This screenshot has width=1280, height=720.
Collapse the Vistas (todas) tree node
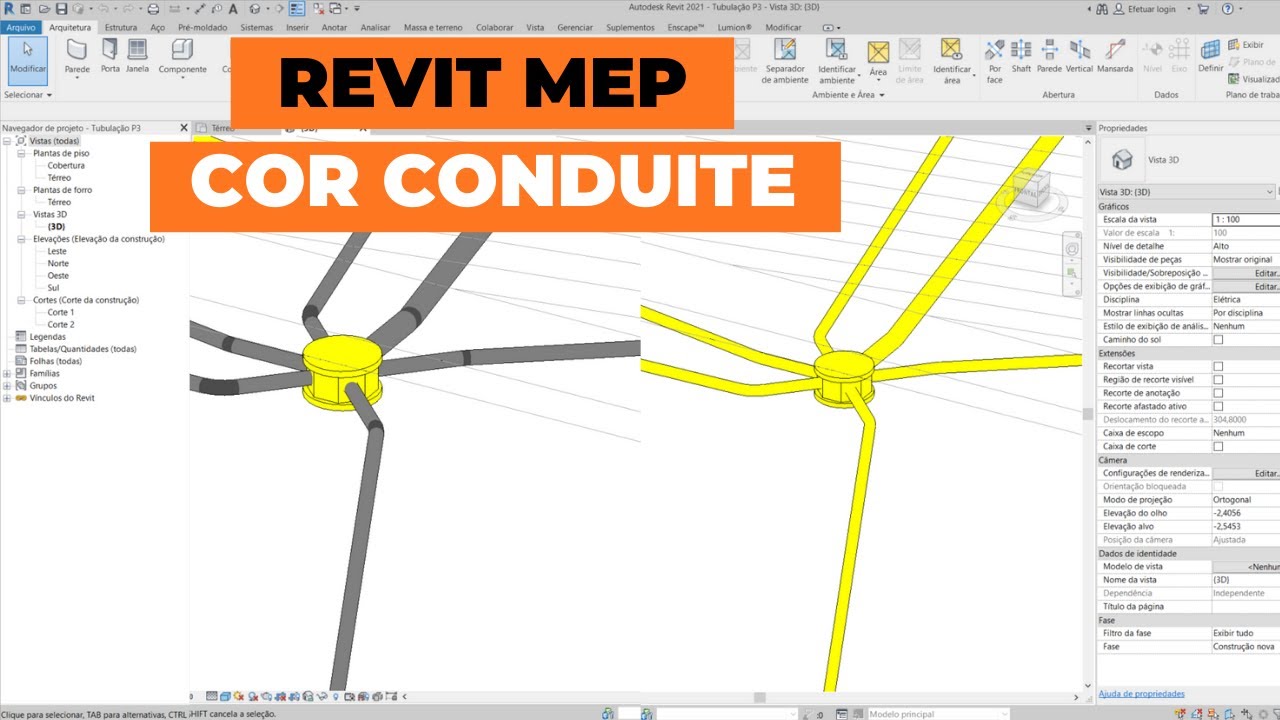[8, 141]
